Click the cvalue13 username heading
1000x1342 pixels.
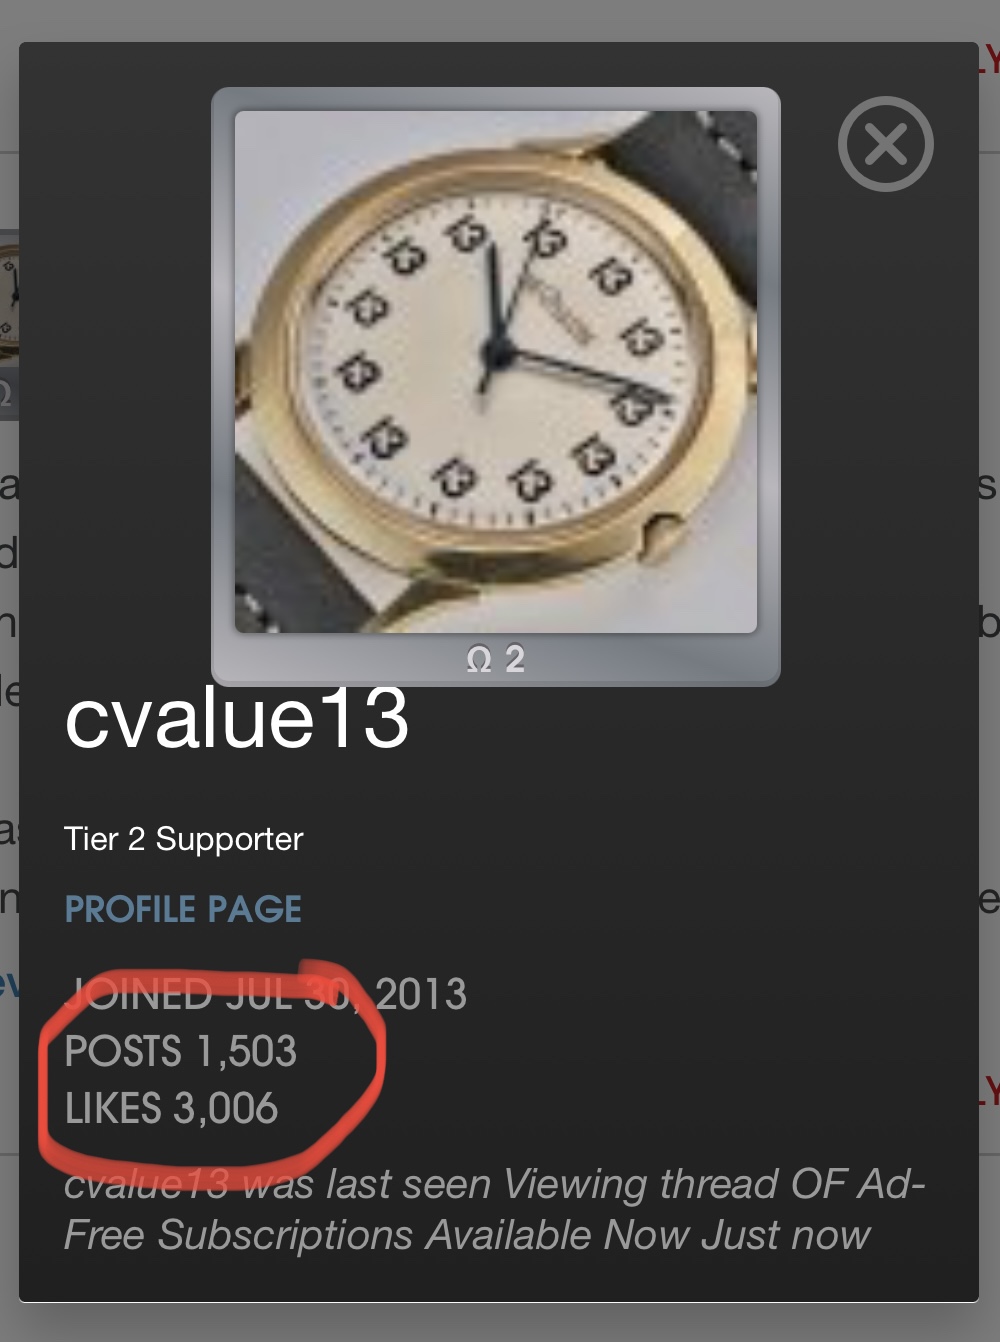pyautogui.click(x=237, y=717)
